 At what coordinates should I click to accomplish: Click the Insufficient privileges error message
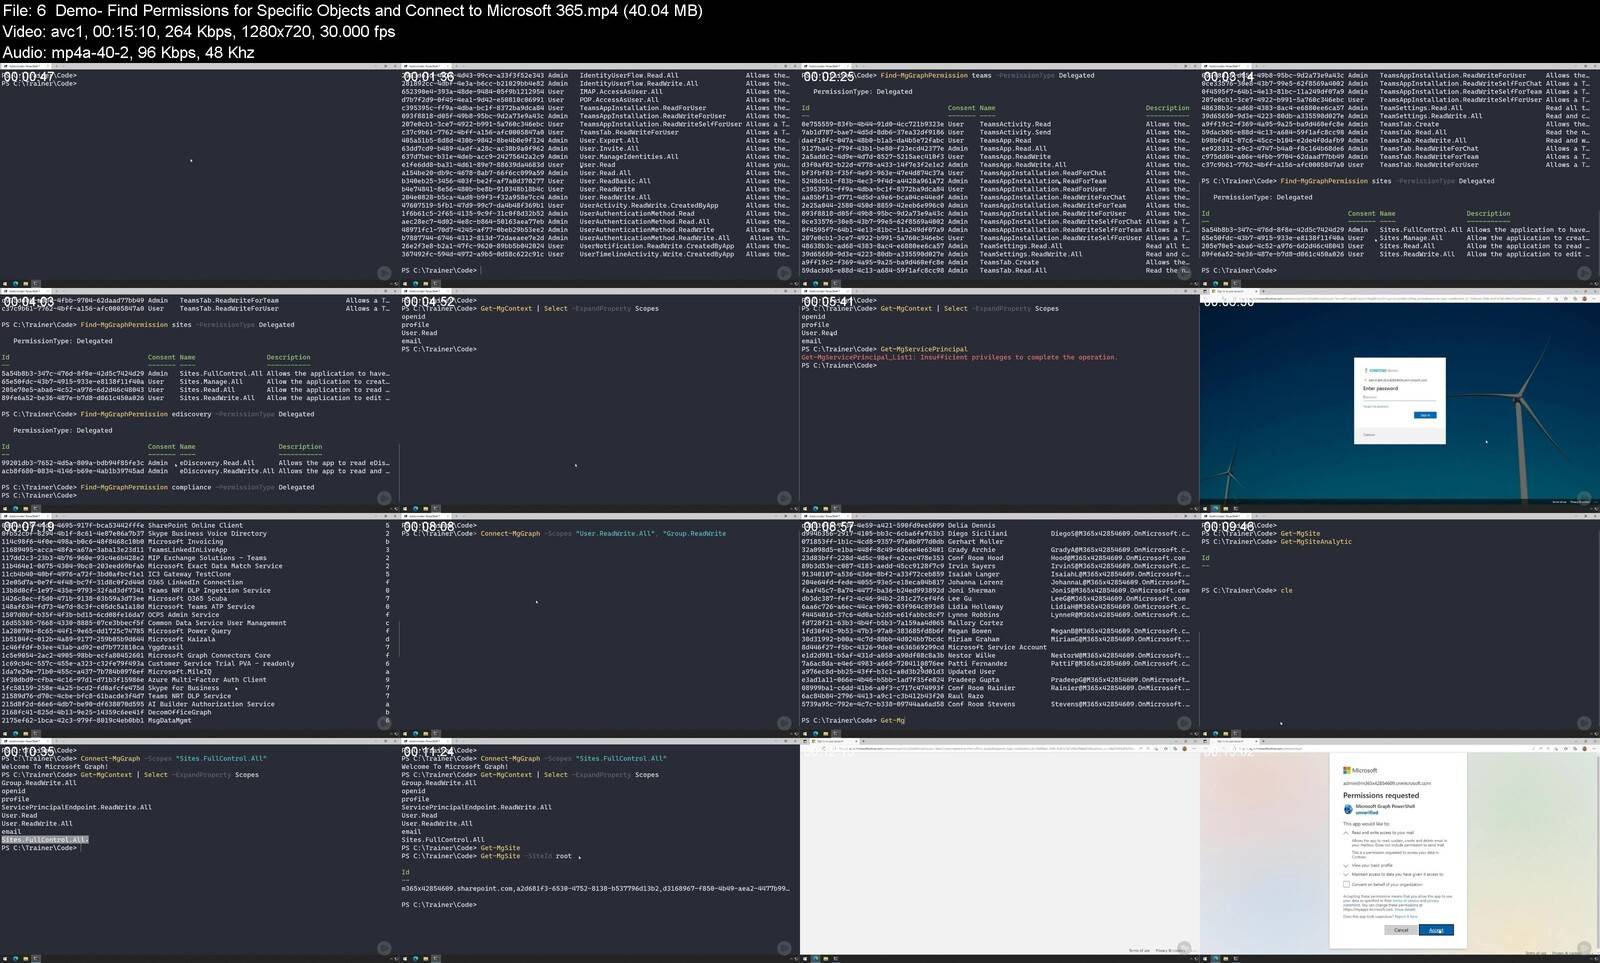959,357
